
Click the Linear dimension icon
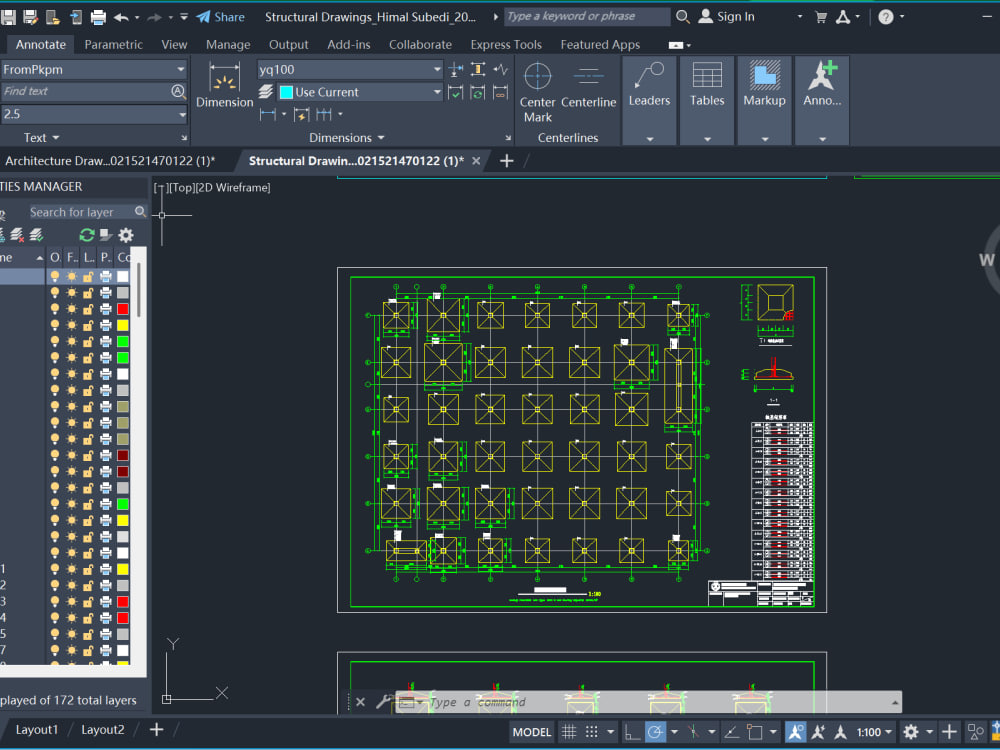[268, 114]
